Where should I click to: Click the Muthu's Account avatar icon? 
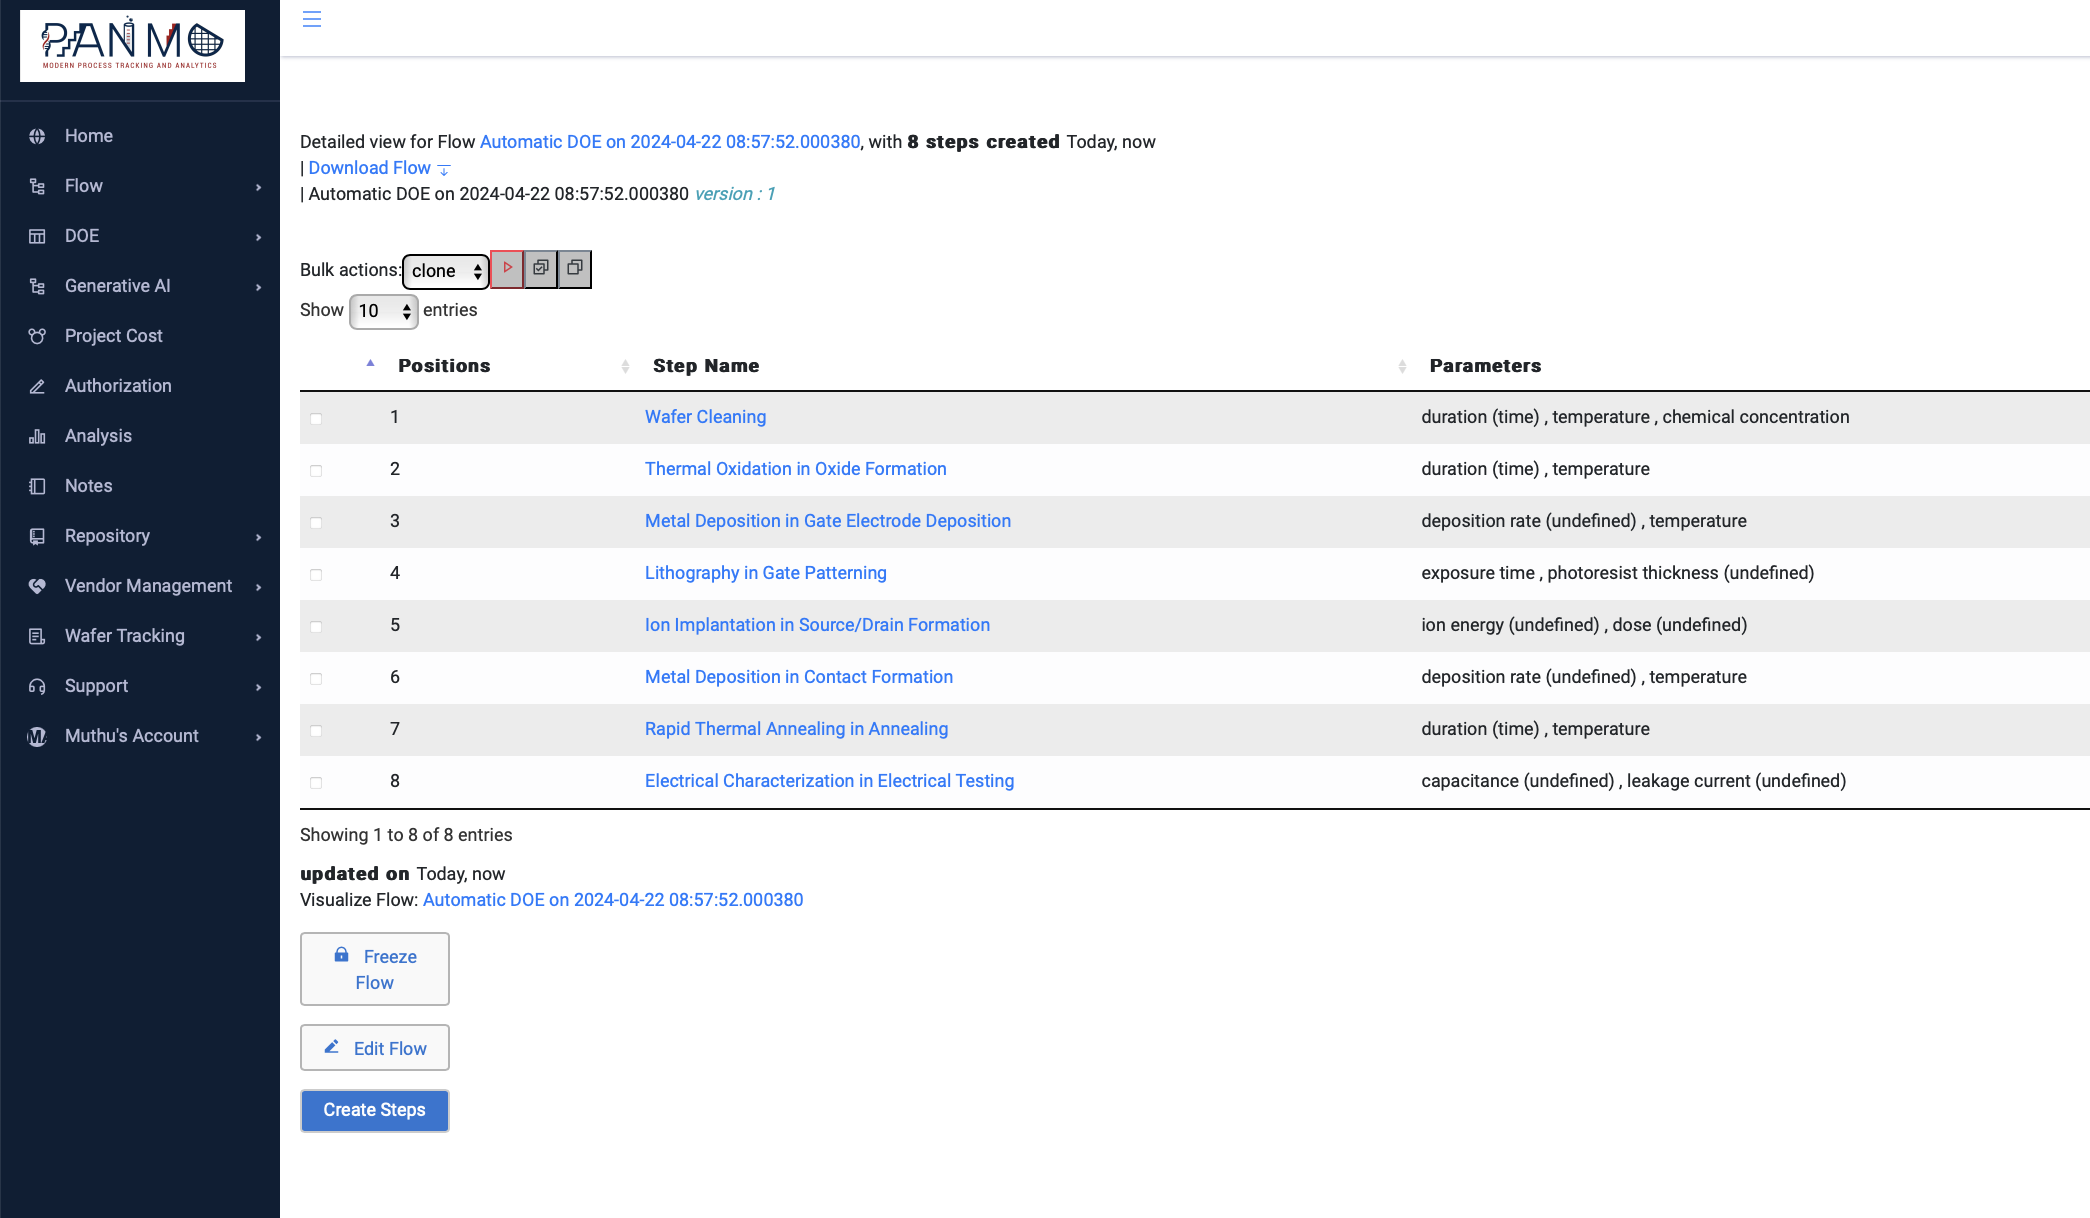37,736
